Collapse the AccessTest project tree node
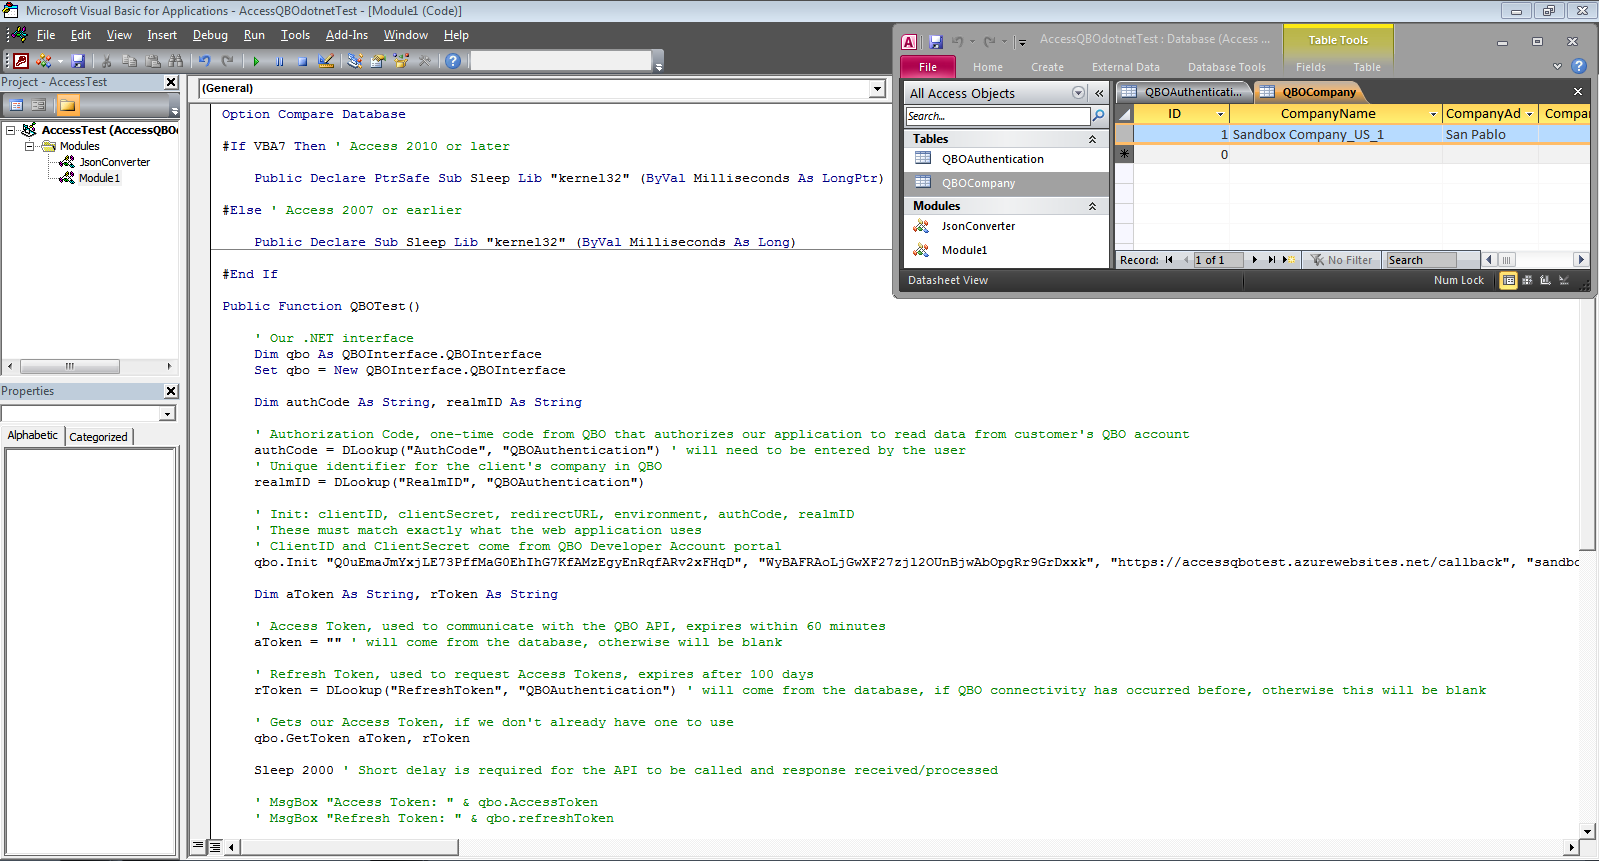This screenshot has height=861, width=1599. point(10,130)
